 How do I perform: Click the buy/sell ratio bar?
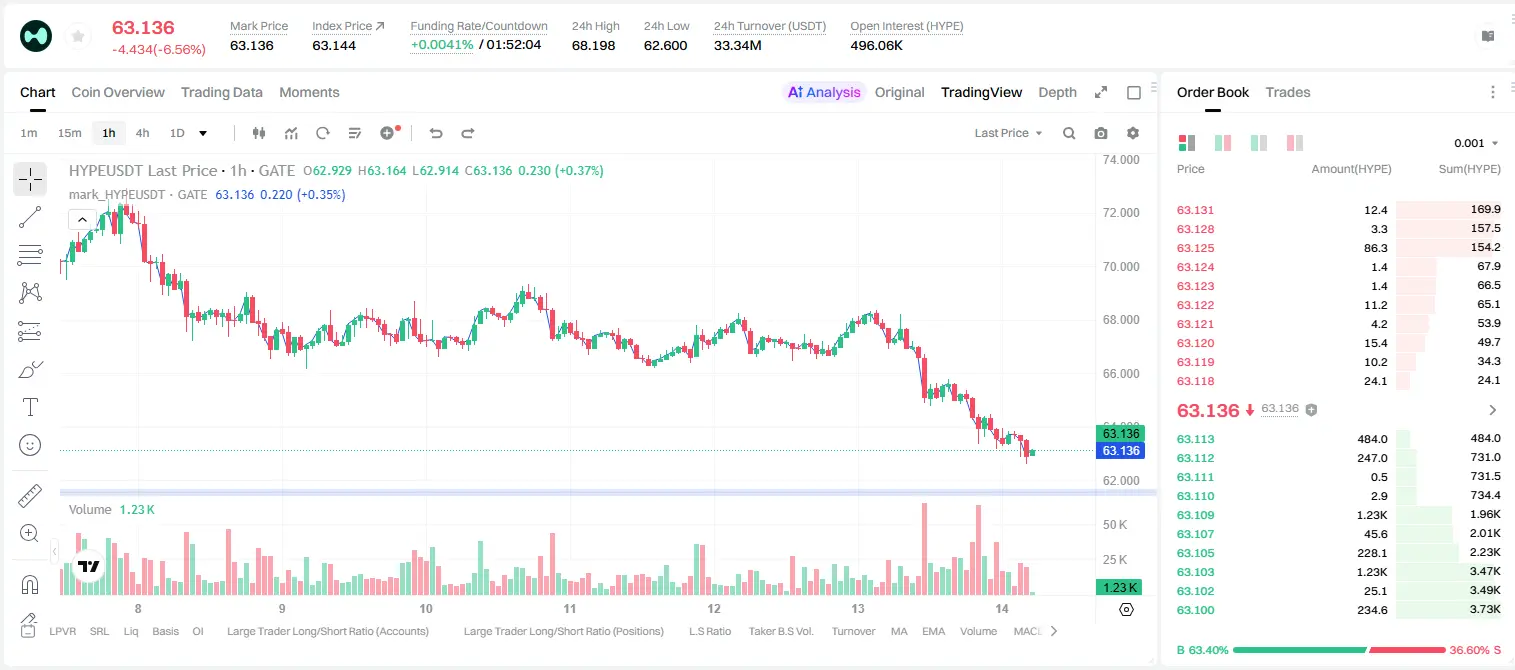(x=1339, y=650)
